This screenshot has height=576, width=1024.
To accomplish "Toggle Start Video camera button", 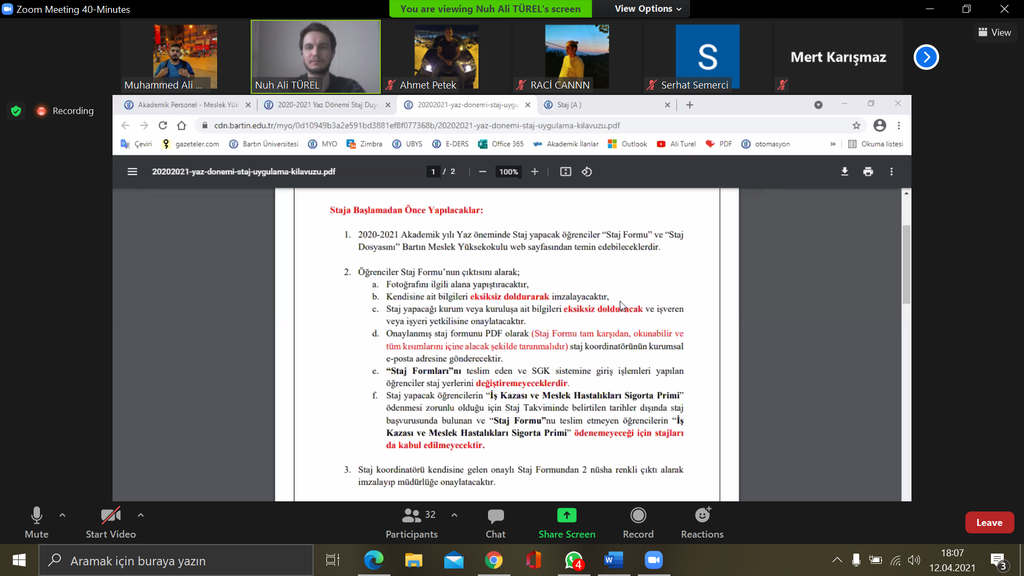I will click(x=110, y=522).
